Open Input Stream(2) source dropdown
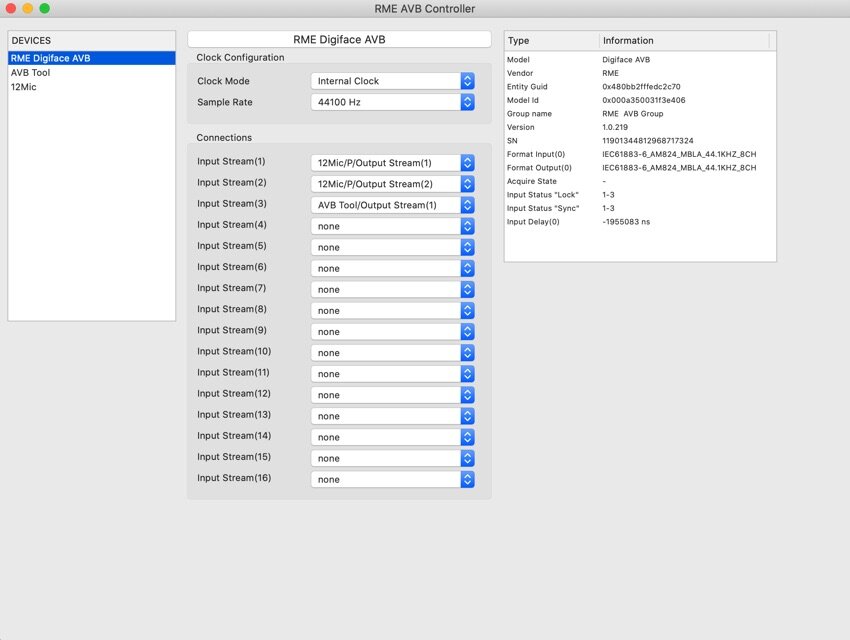 pyautogui.click(x=392, y=184)
